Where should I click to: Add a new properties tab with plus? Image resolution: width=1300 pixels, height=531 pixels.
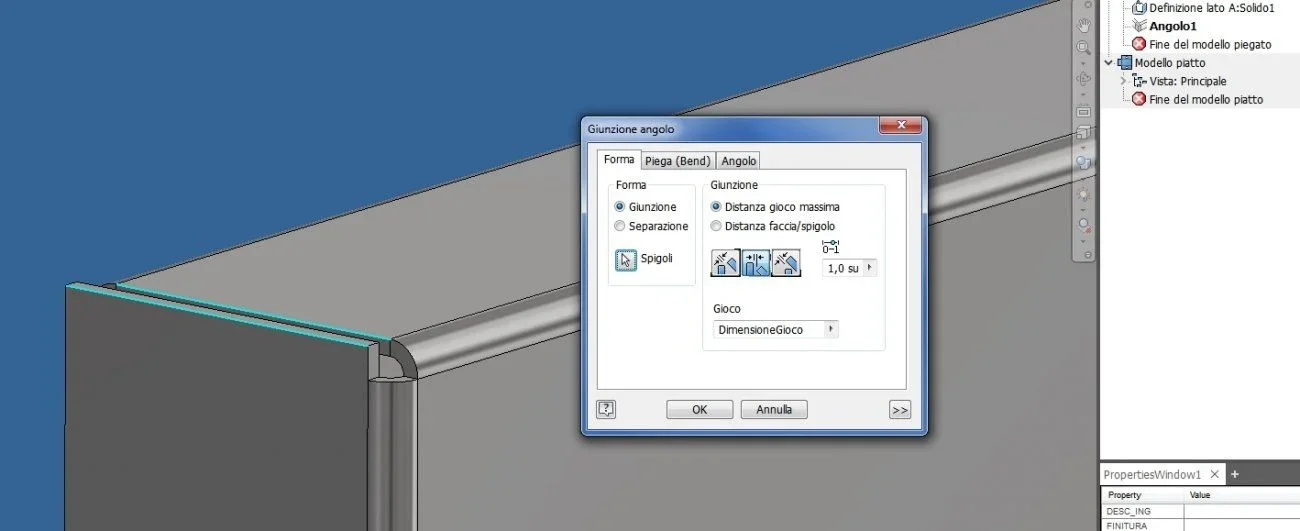click(x=1234, y=474)
